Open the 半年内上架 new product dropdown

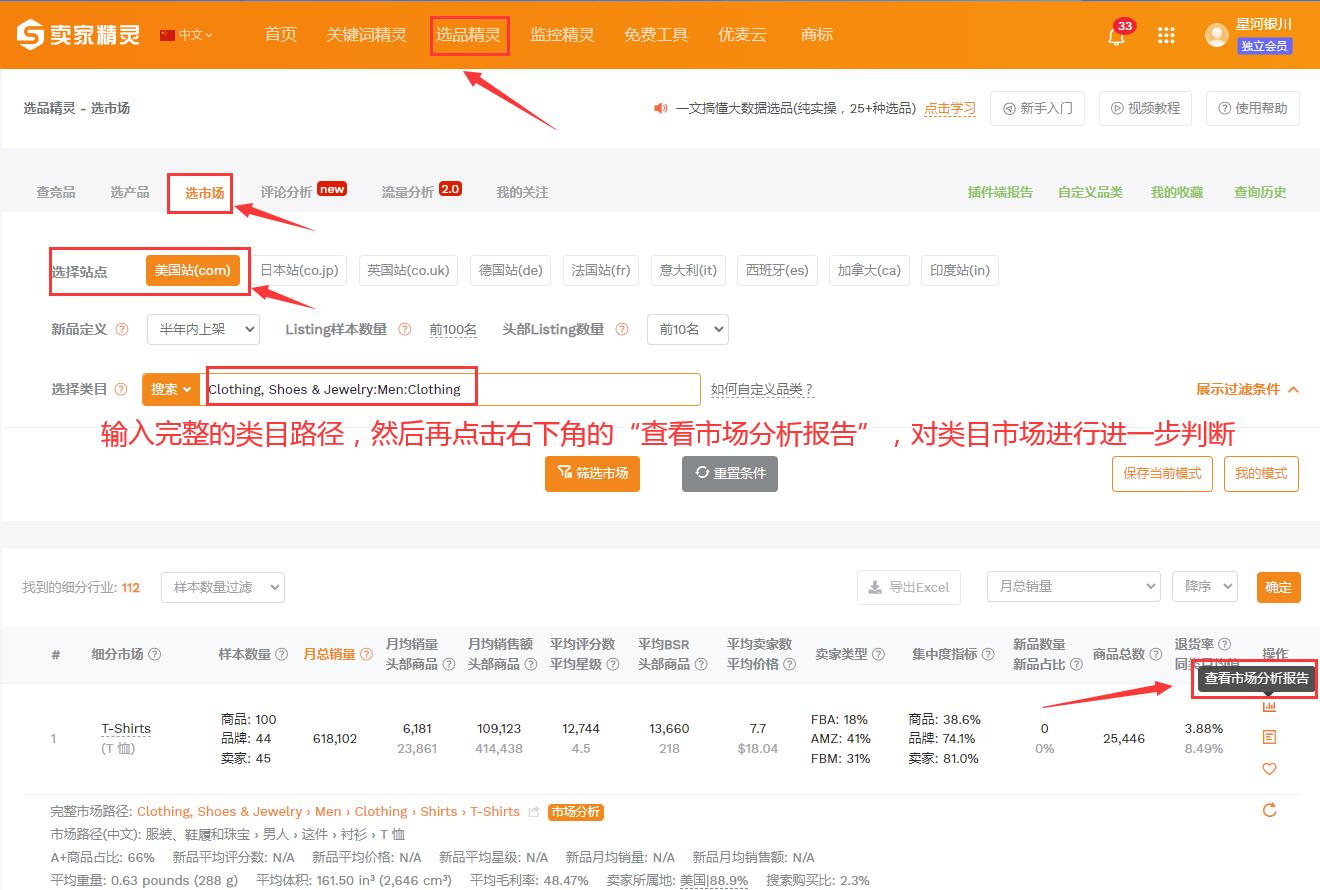coord(203,329)
